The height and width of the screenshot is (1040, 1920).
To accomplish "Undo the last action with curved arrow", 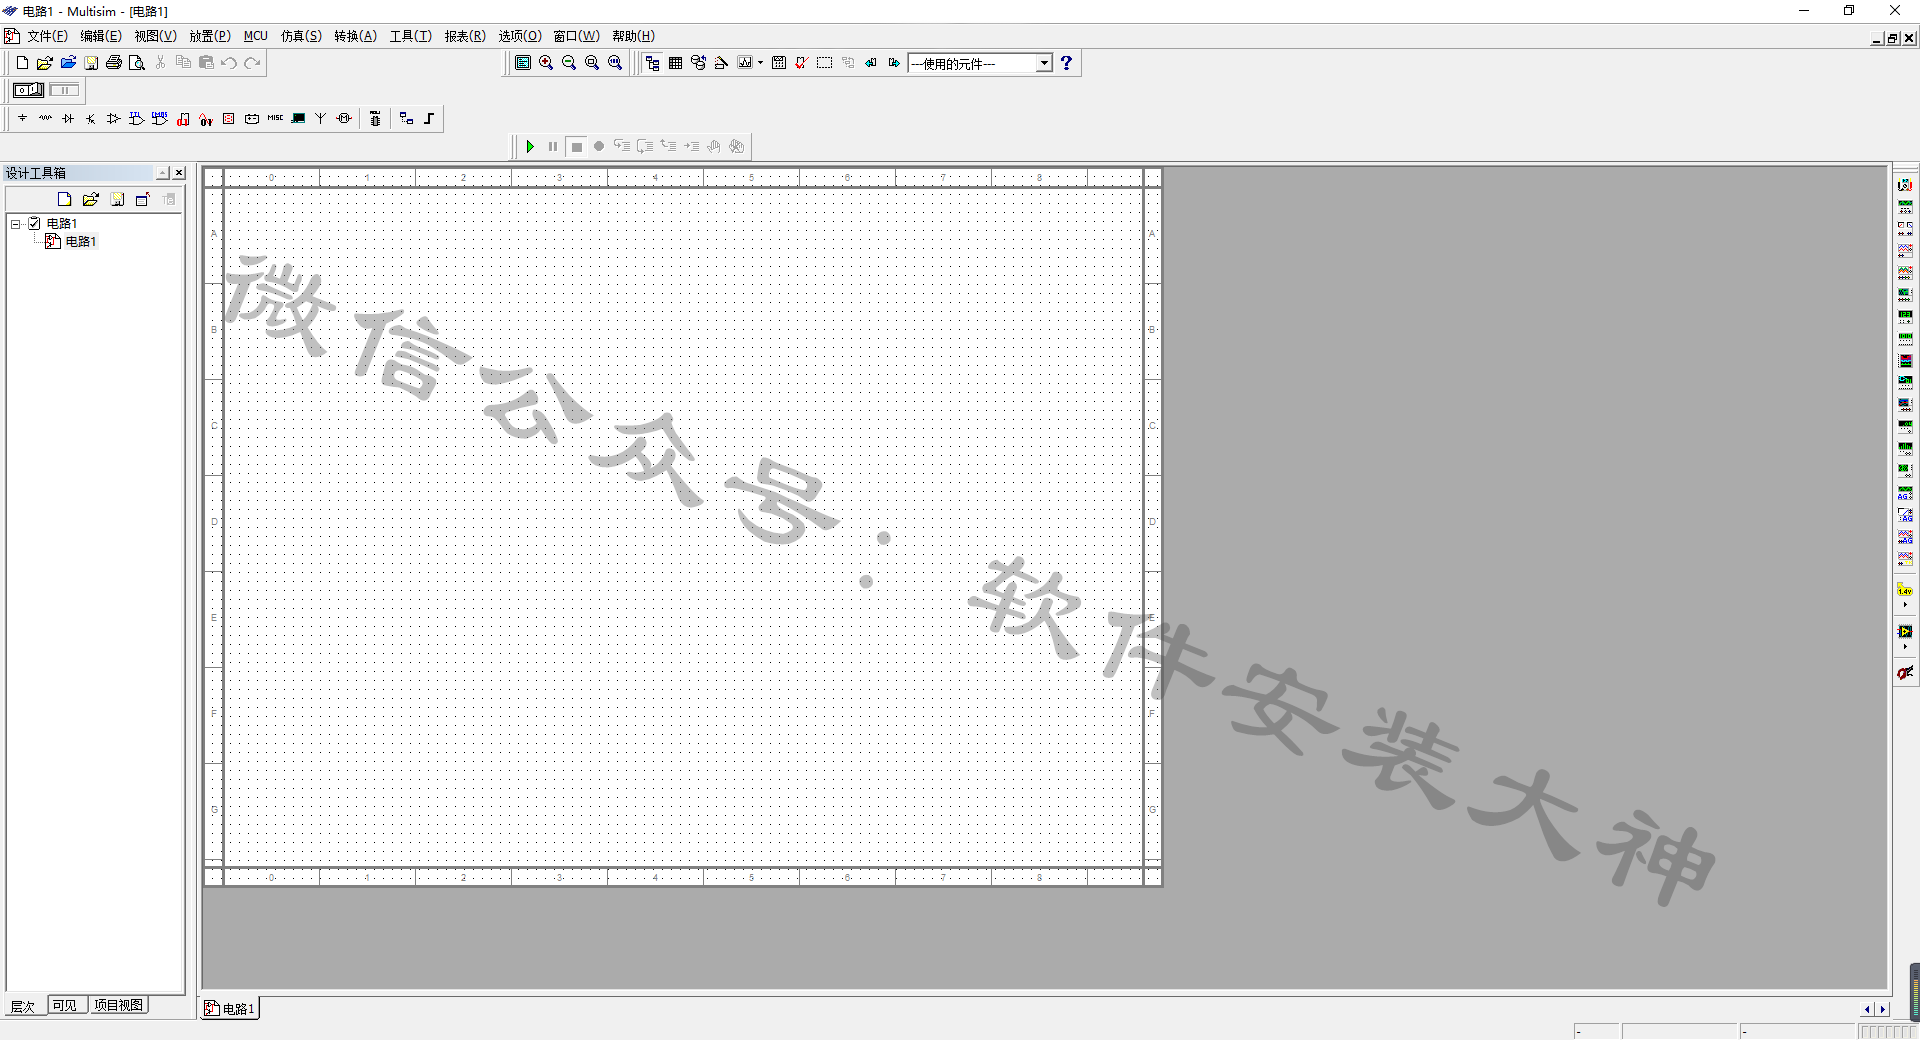I will point(229,63).
